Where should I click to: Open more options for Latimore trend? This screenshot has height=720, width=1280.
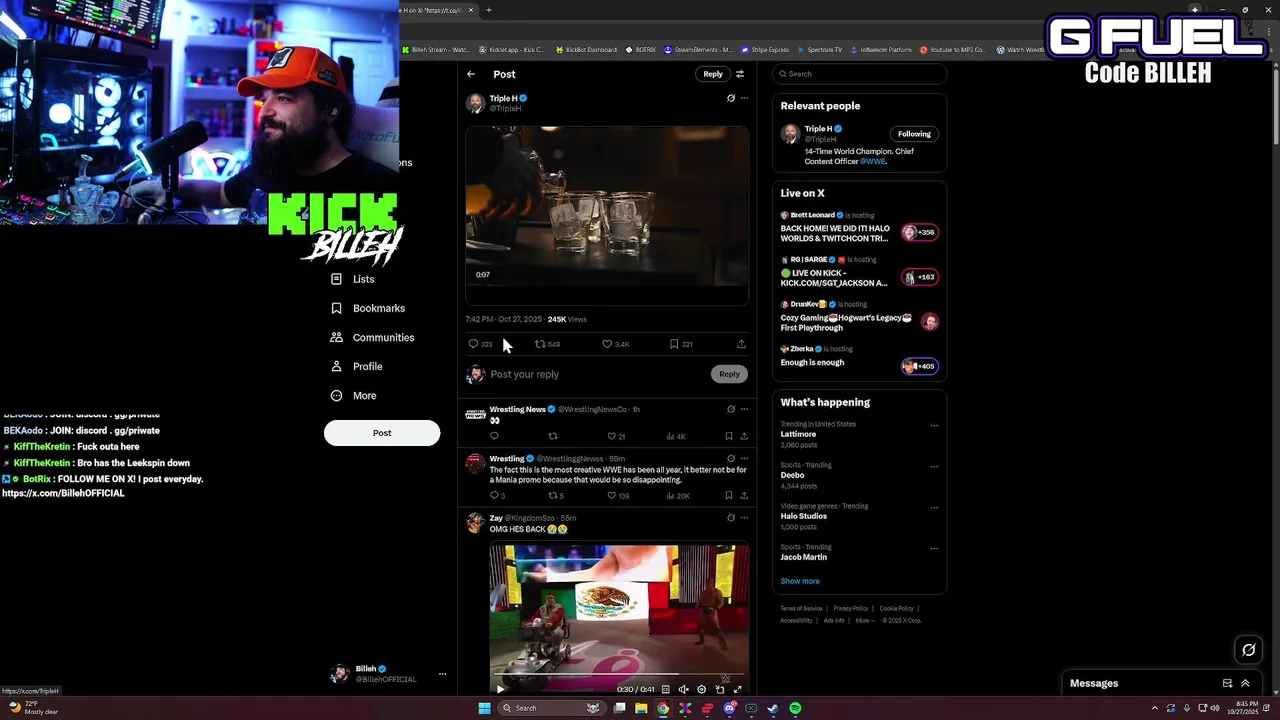click(934, 425)
